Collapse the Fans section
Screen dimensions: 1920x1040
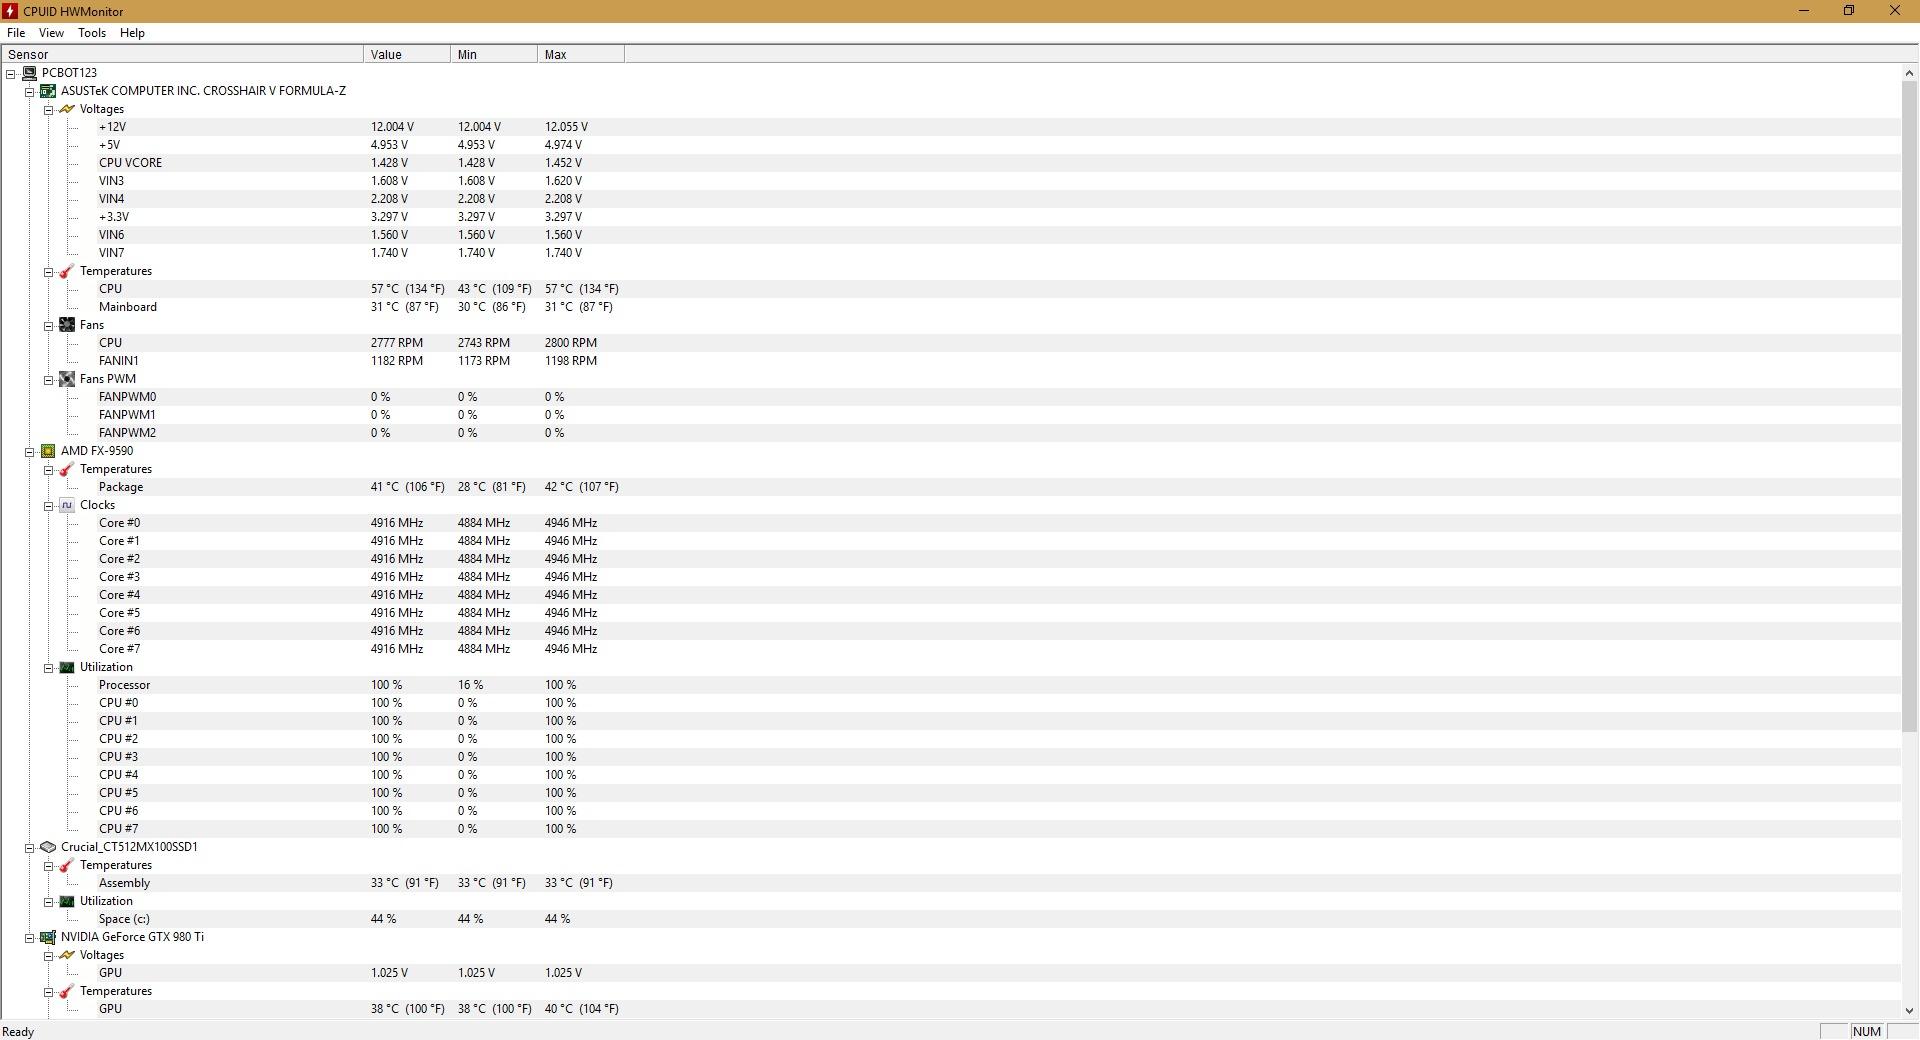point(48,326)
